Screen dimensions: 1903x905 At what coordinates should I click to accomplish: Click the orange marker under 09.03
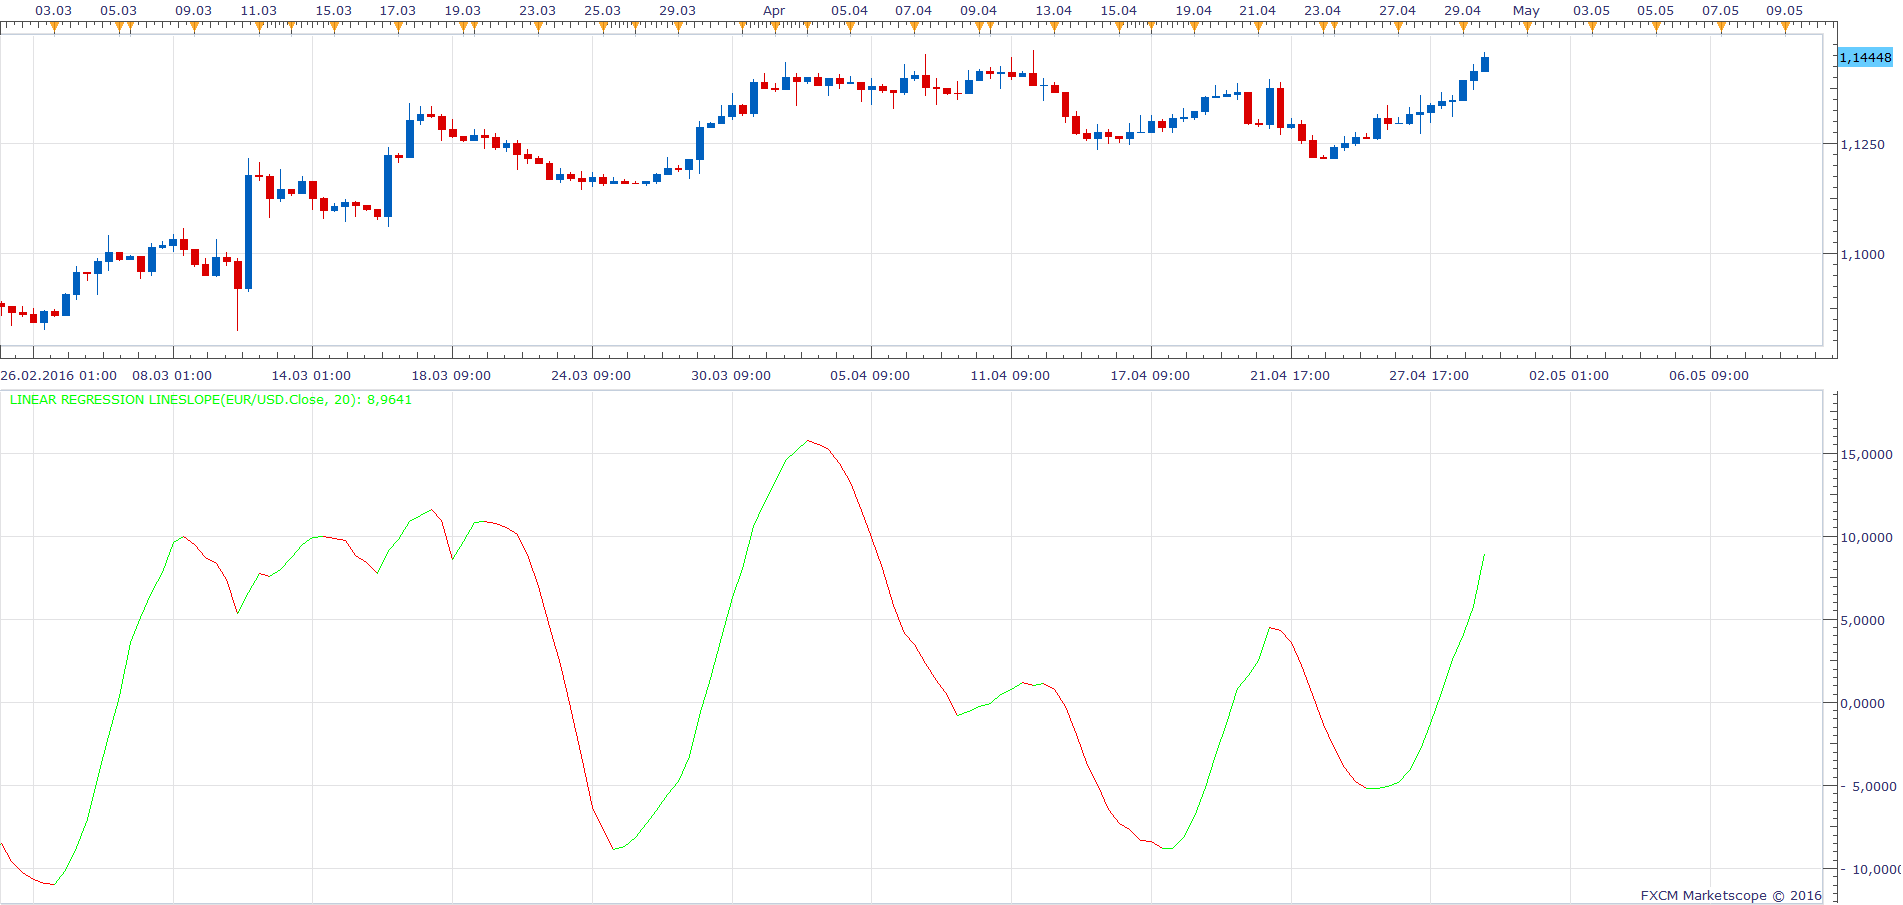194,27
